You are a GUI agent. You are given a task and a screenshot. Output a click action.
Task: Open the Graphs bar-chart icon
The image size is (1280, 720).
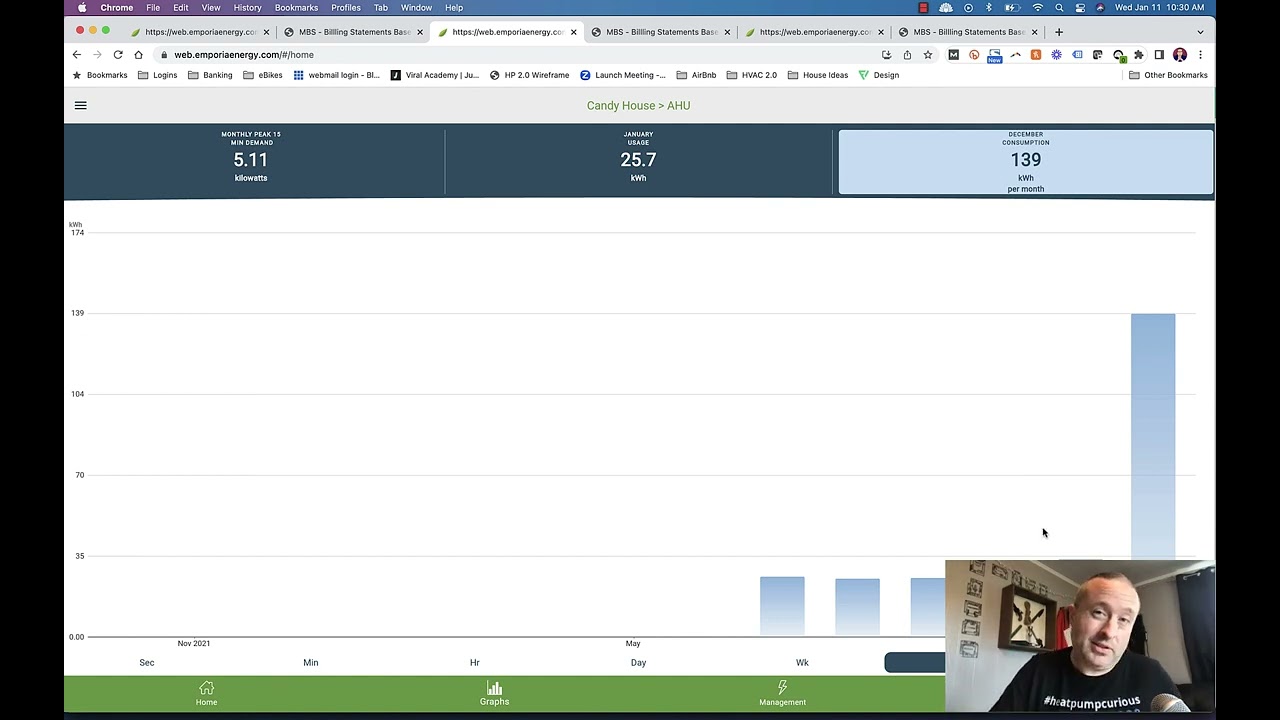(494, 688)
